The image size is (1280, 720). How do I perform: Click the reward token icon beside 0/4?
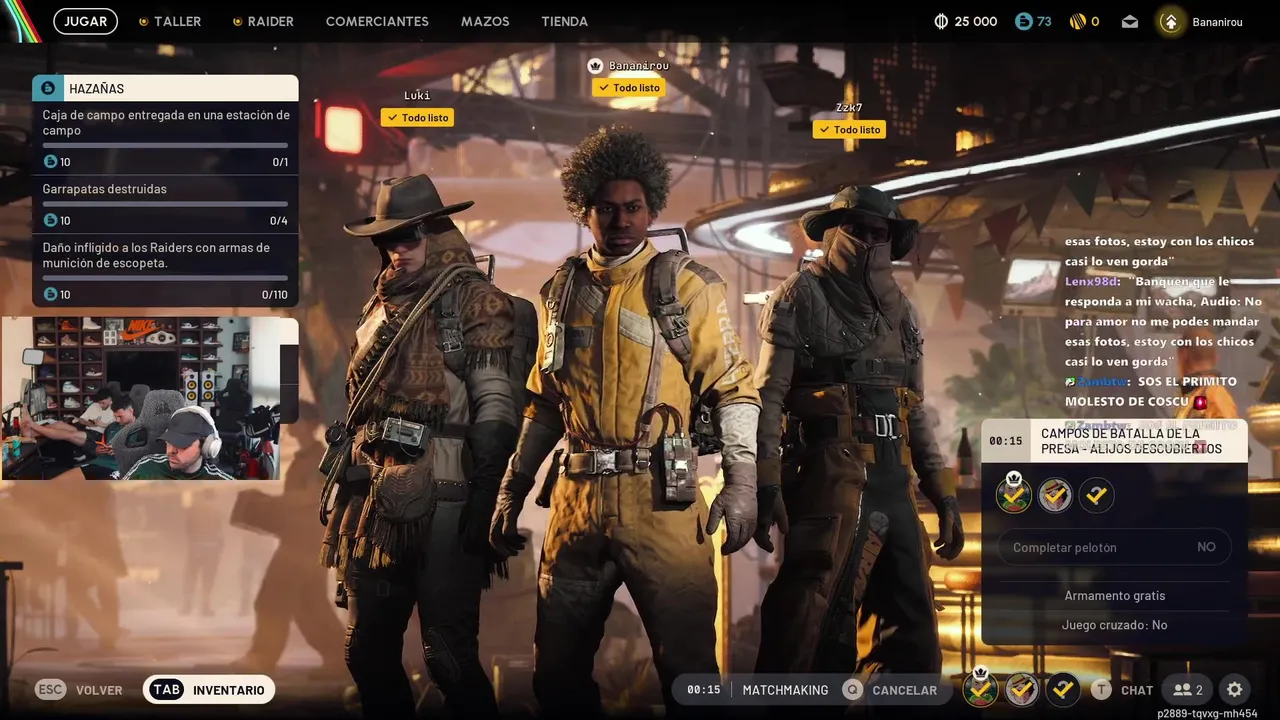[50, 220]
